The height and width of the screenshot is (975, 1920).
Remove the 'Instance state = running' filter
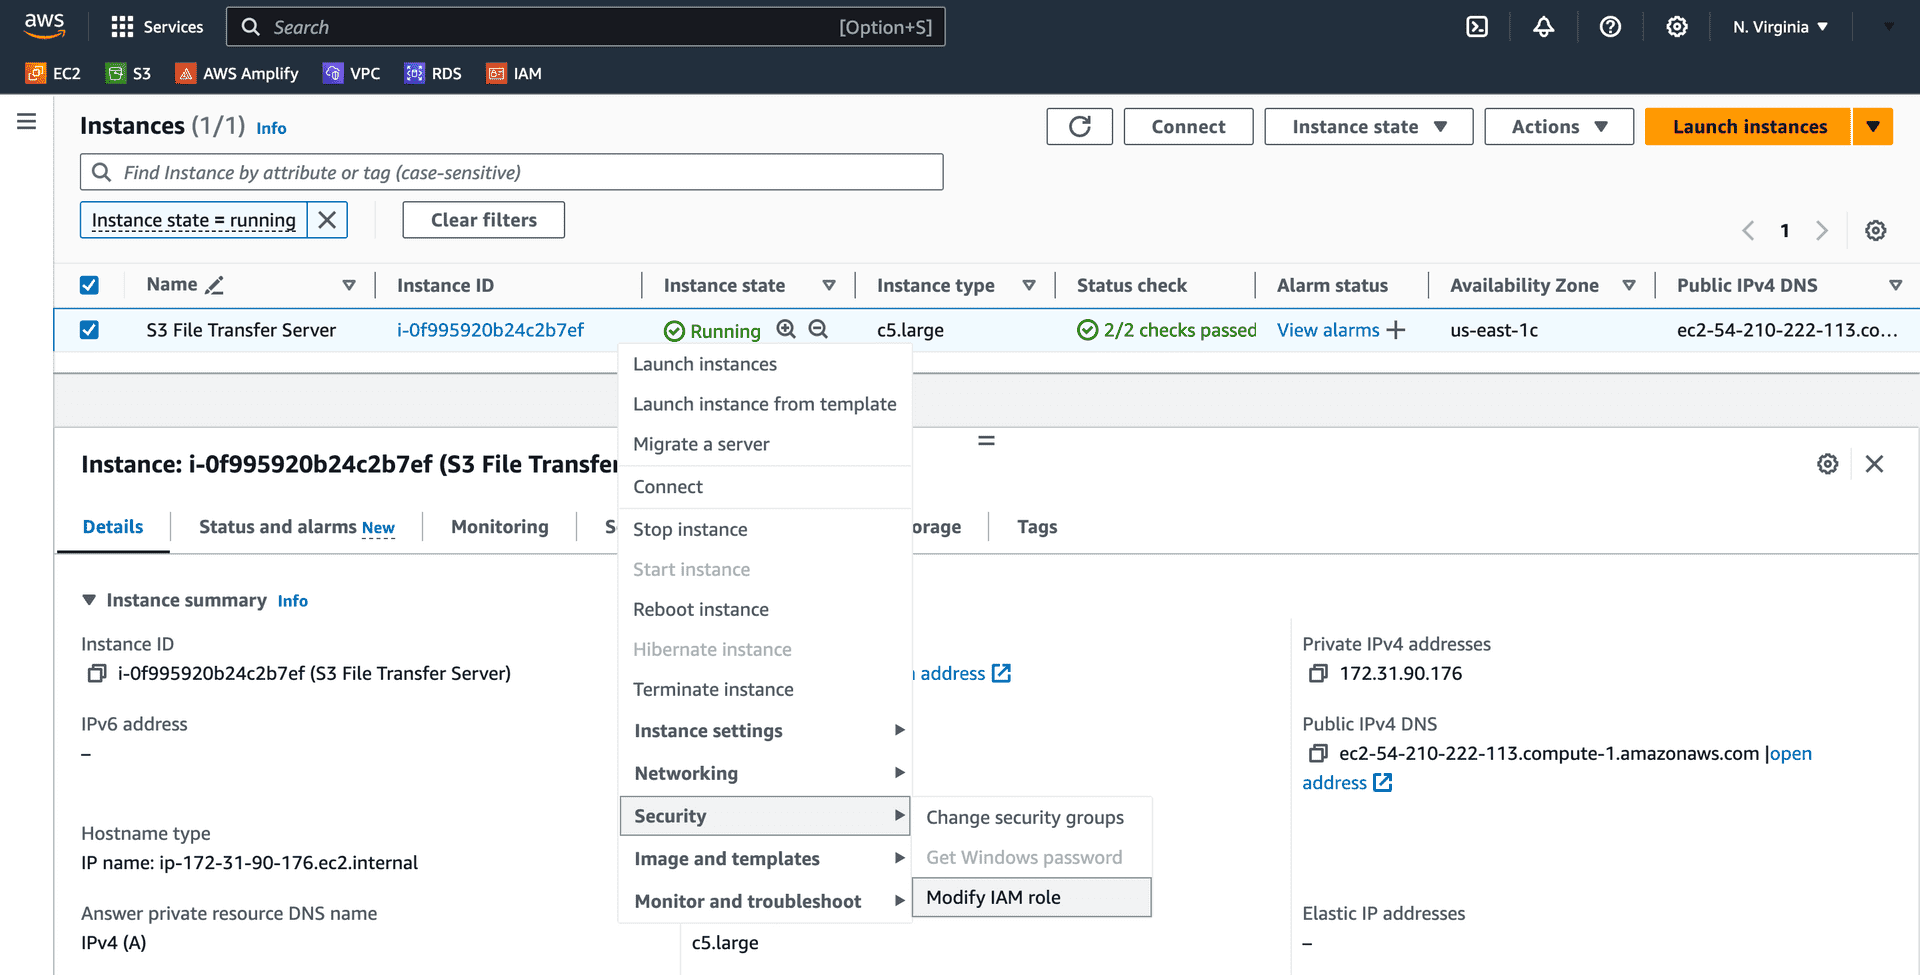[x=327, y=220]
